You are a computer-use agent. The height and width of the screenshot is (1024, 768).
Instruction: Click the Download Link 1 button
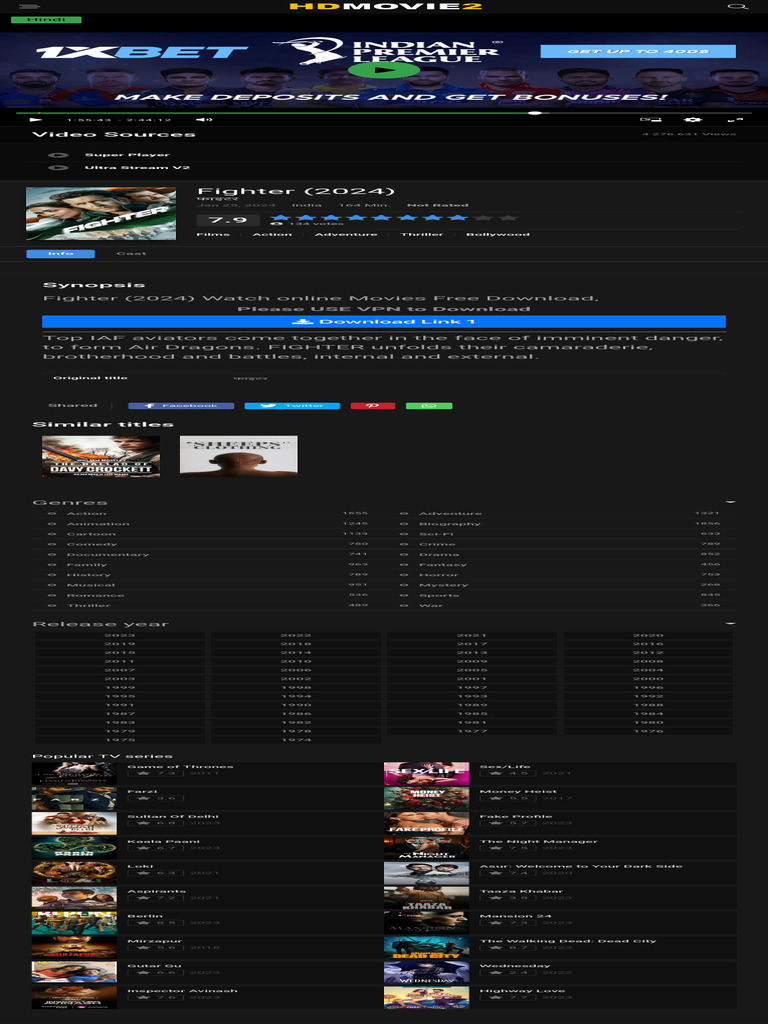[x=384, y=322]
